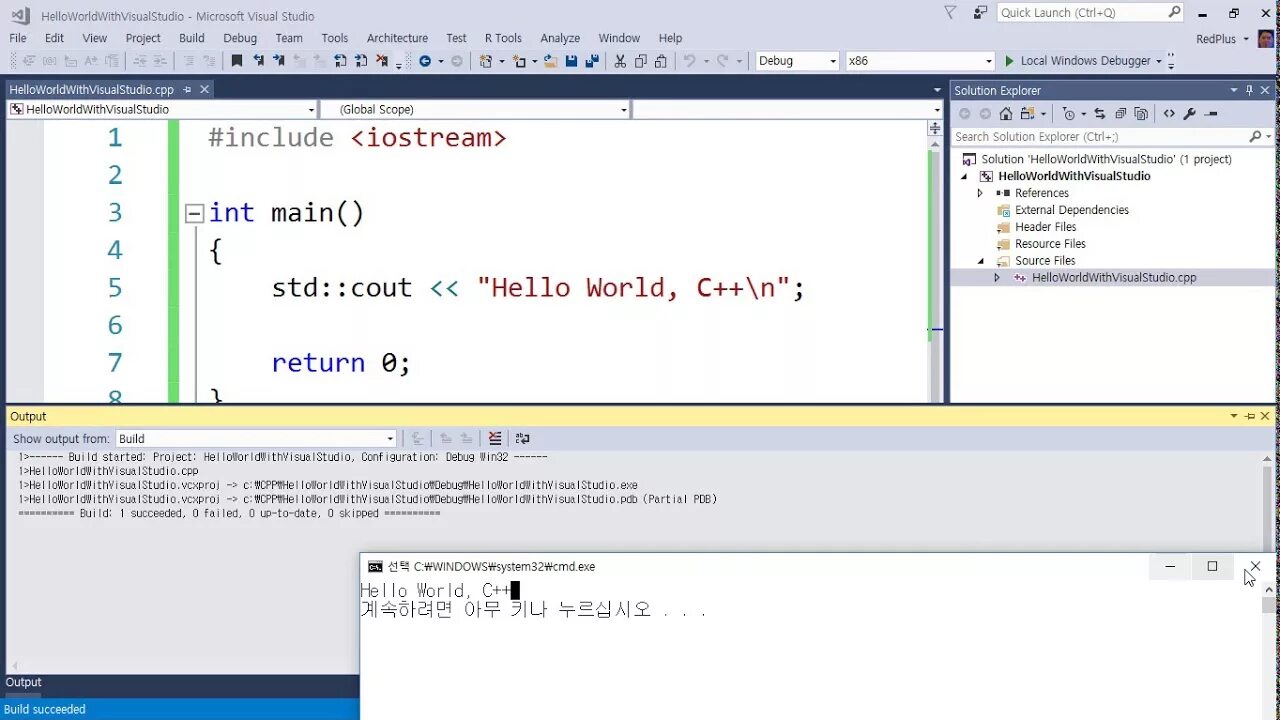
Task: Click the Navigate Backward arrow icon
Action: [x=425, y=61]
